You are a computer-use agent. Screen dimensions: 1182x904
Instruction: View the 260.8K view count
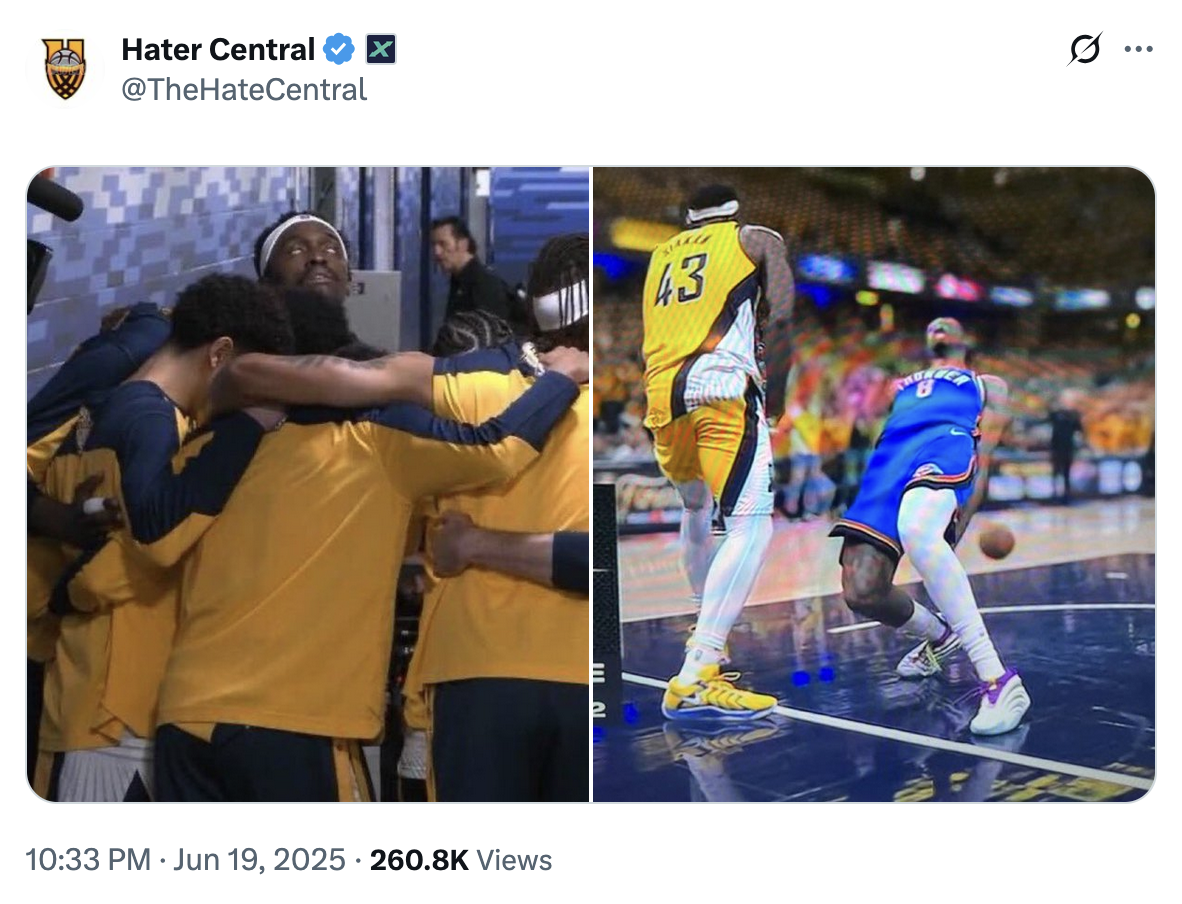click(x=419, y=860)
